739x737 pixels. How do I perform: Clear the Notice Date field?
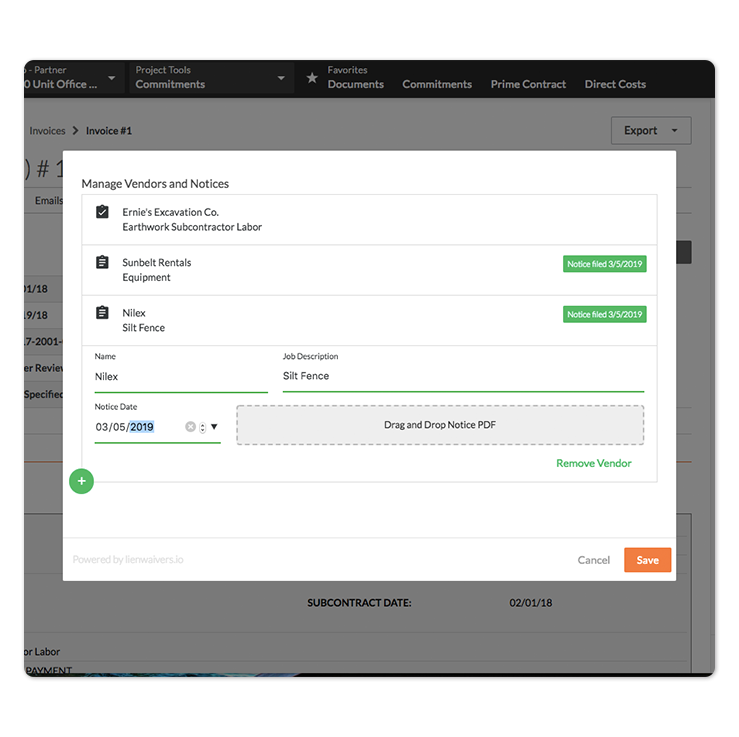pyautogui.click(x=190, y=427)
